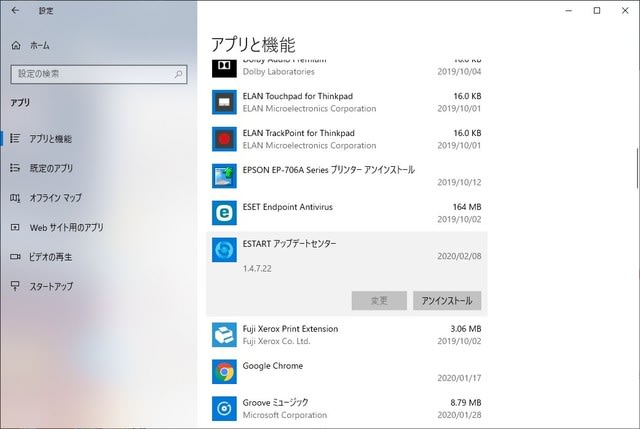The height and width of the screenshot is (429, 640).
Task: Select Groove ミュージック entry name
Action: 276,402
